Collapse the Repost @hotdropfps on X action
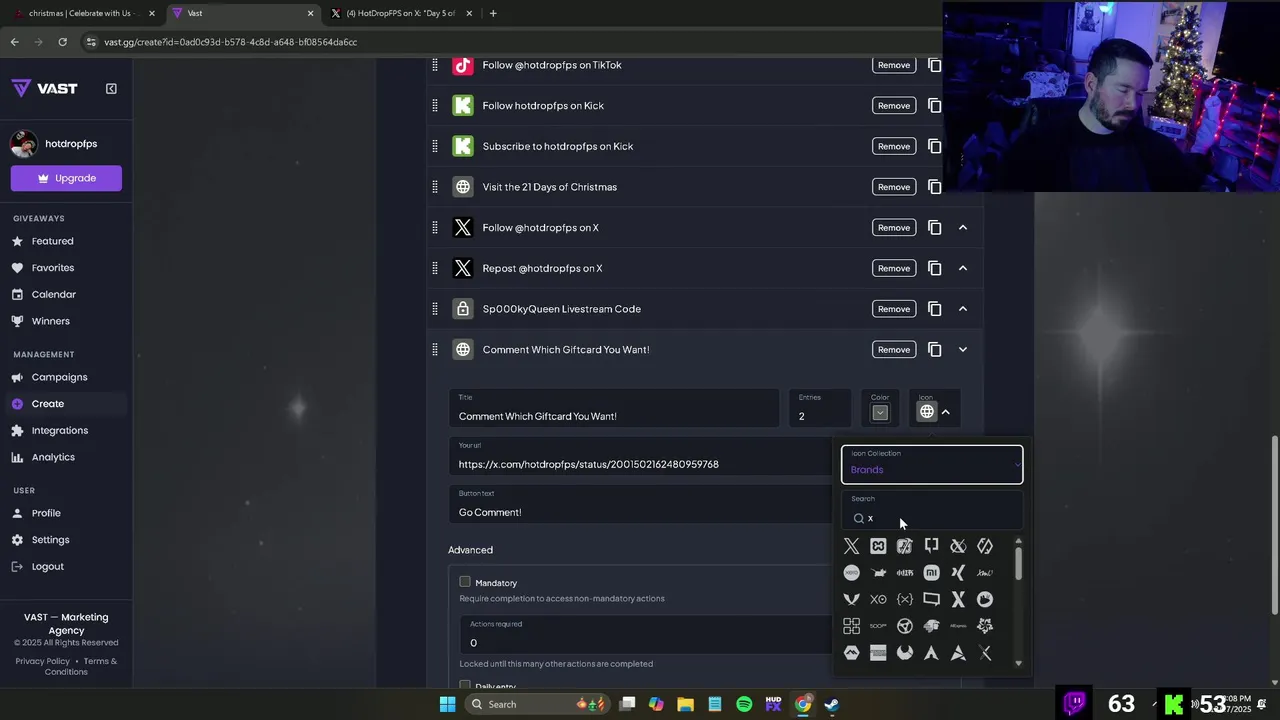This screenshot has height=720, width=1280. coord(963,268)
